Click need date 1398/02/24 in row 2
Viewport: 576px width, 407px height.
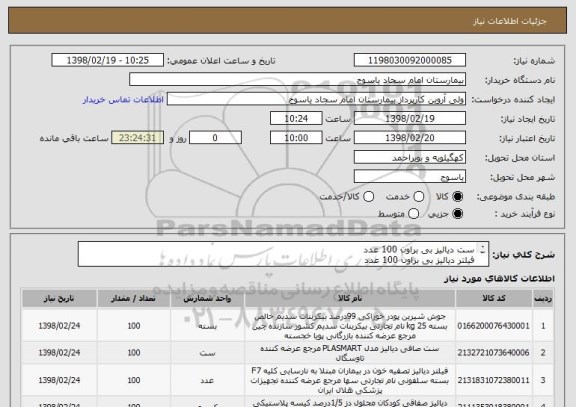(59, 353)
